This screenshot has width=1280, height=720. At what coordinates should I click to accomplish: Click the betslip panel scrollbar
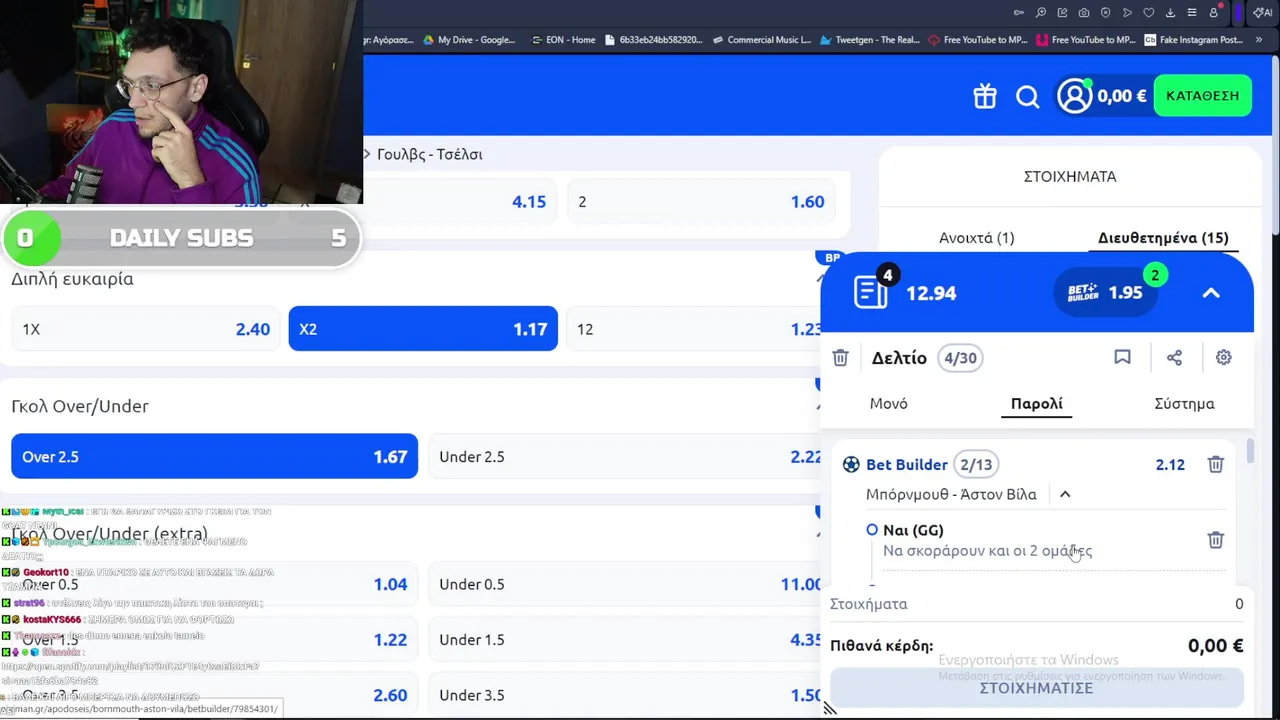click(x=1249, y=450)
